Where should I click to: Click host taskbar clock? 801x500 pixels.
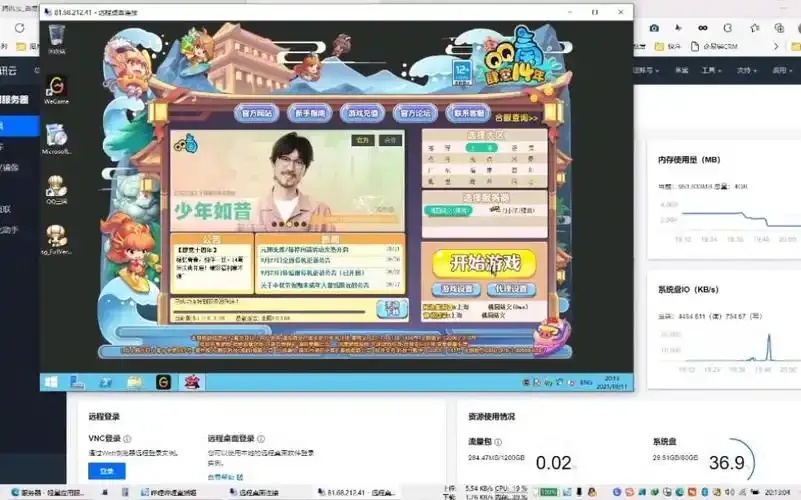coord(779,492)
